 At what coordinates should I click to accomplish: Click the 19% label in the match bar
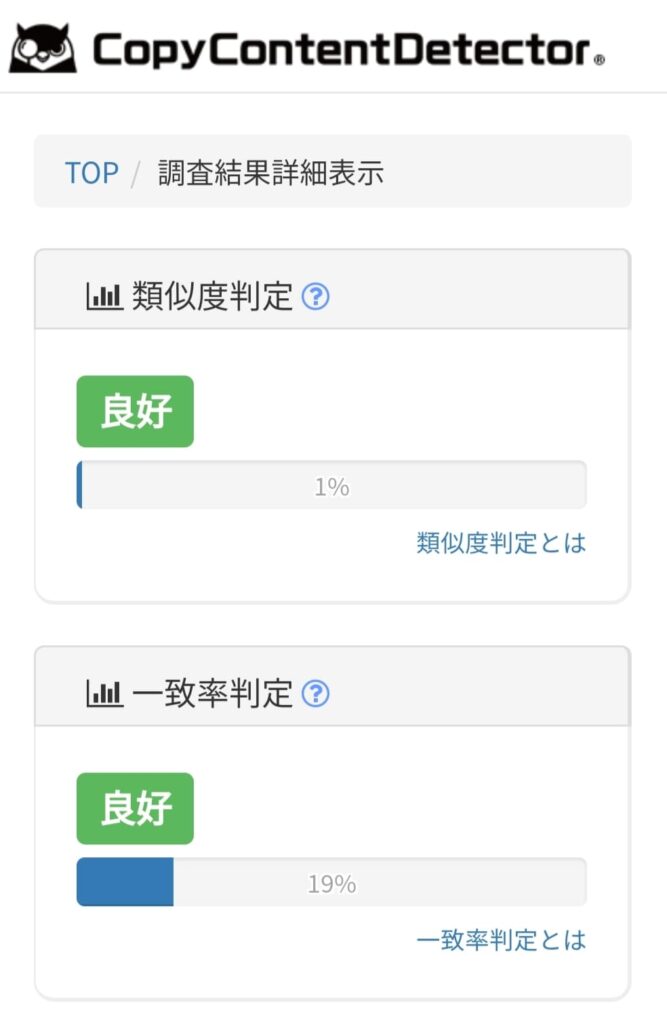tap(332, 884)
